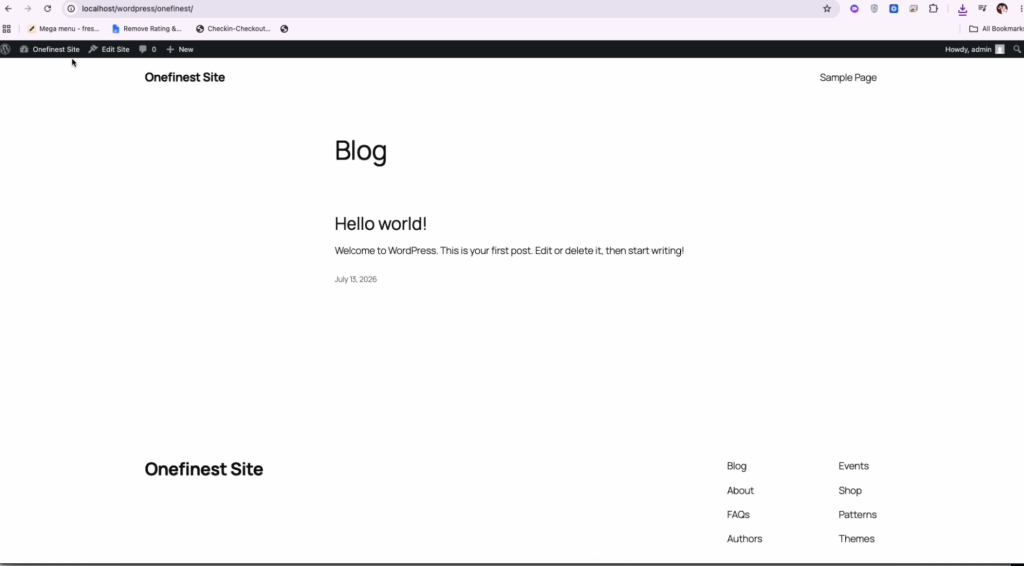Screen dimensions: 1024x566
Task: Open the 'Hello world!' post title
Action: point(381,223)
